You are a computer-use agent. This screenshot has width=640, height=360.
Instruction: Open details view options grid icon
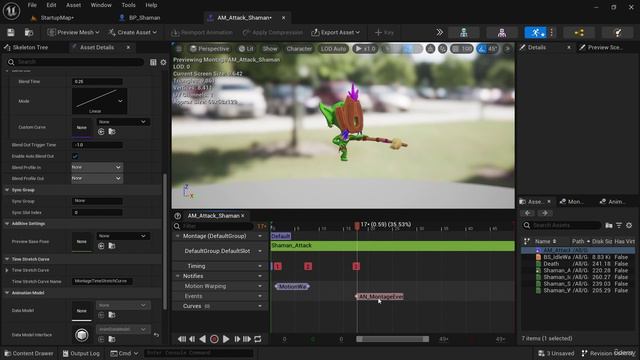(153, 62)
